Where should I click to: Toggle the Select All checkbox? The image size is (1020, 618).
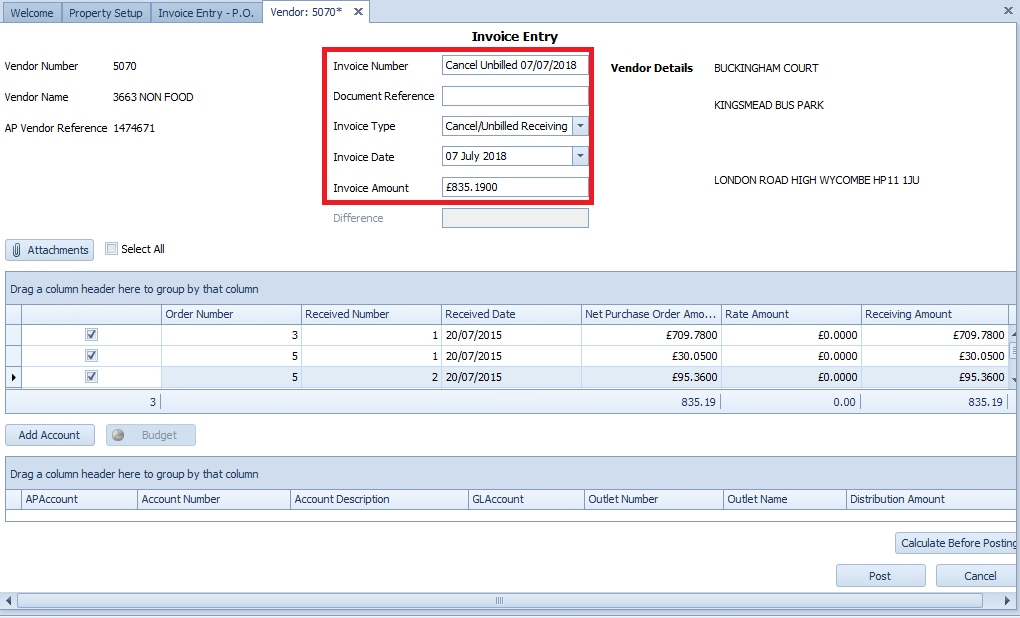[x=111, y=249]
